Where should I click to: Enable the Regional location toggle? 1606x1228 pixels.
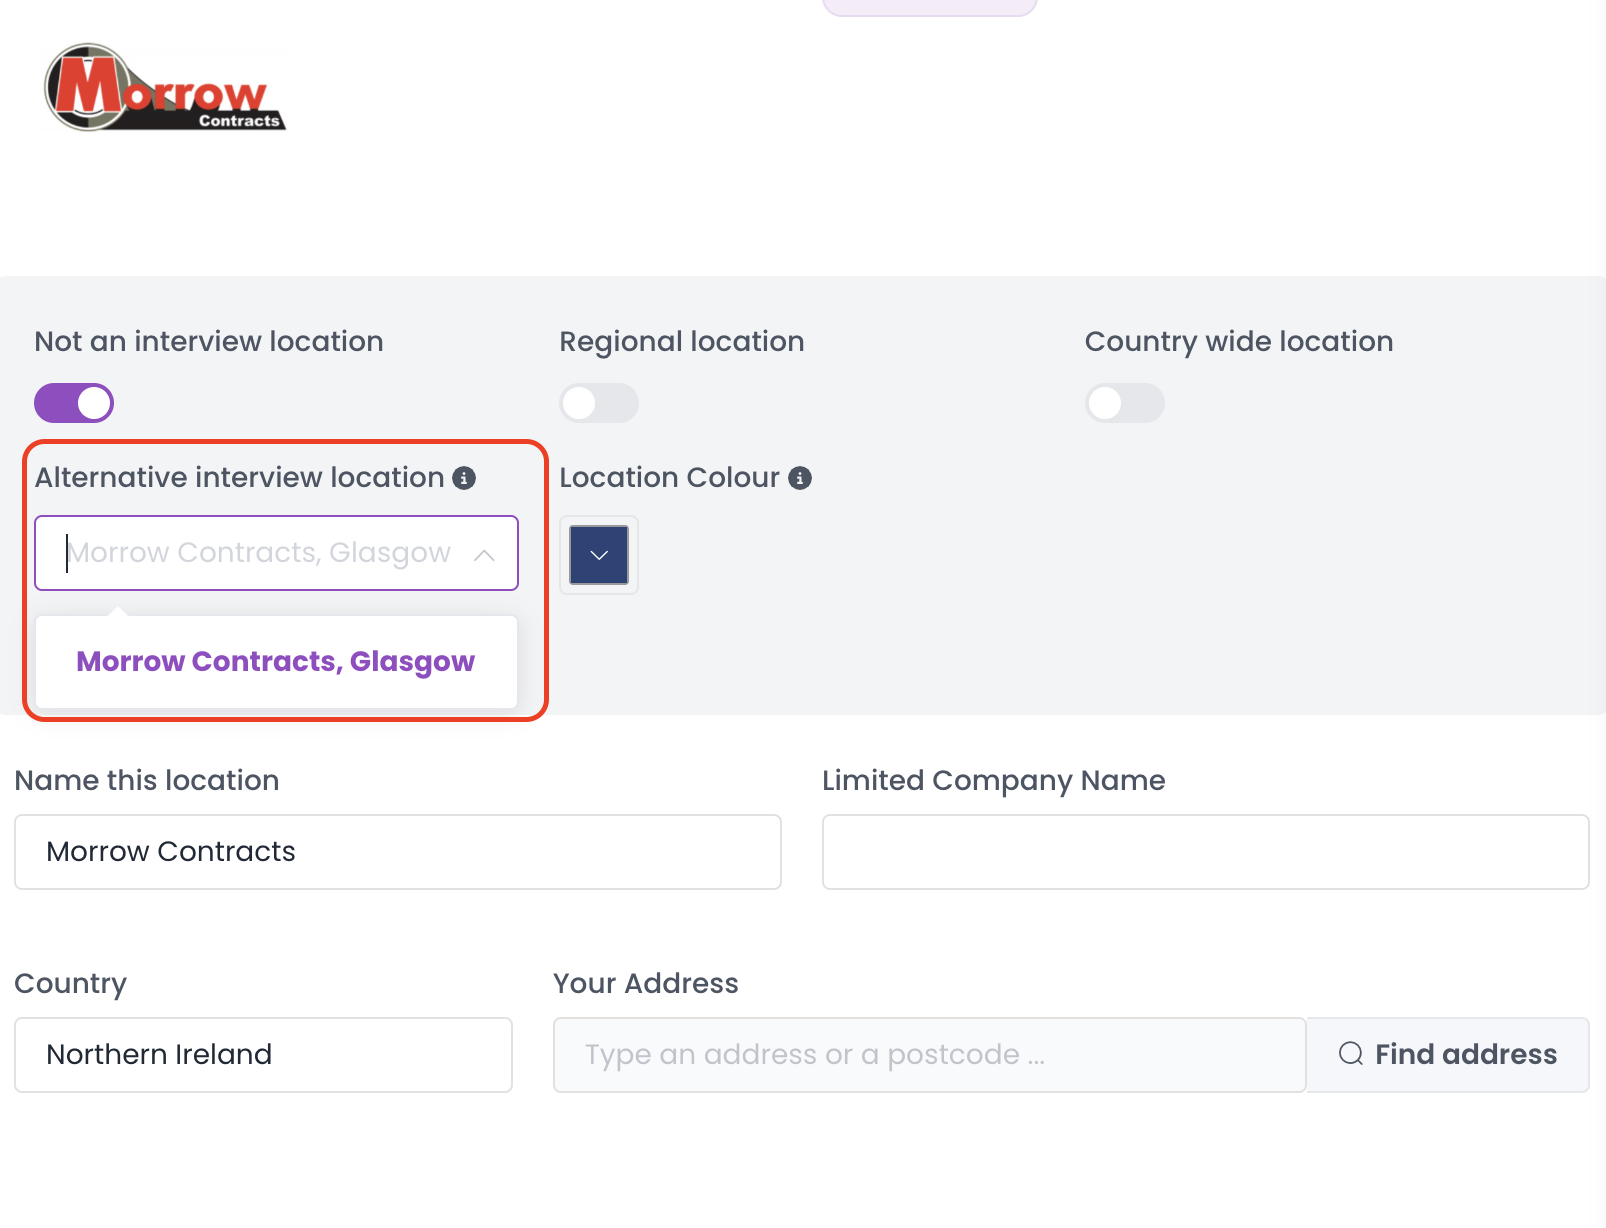pos(599,403)
